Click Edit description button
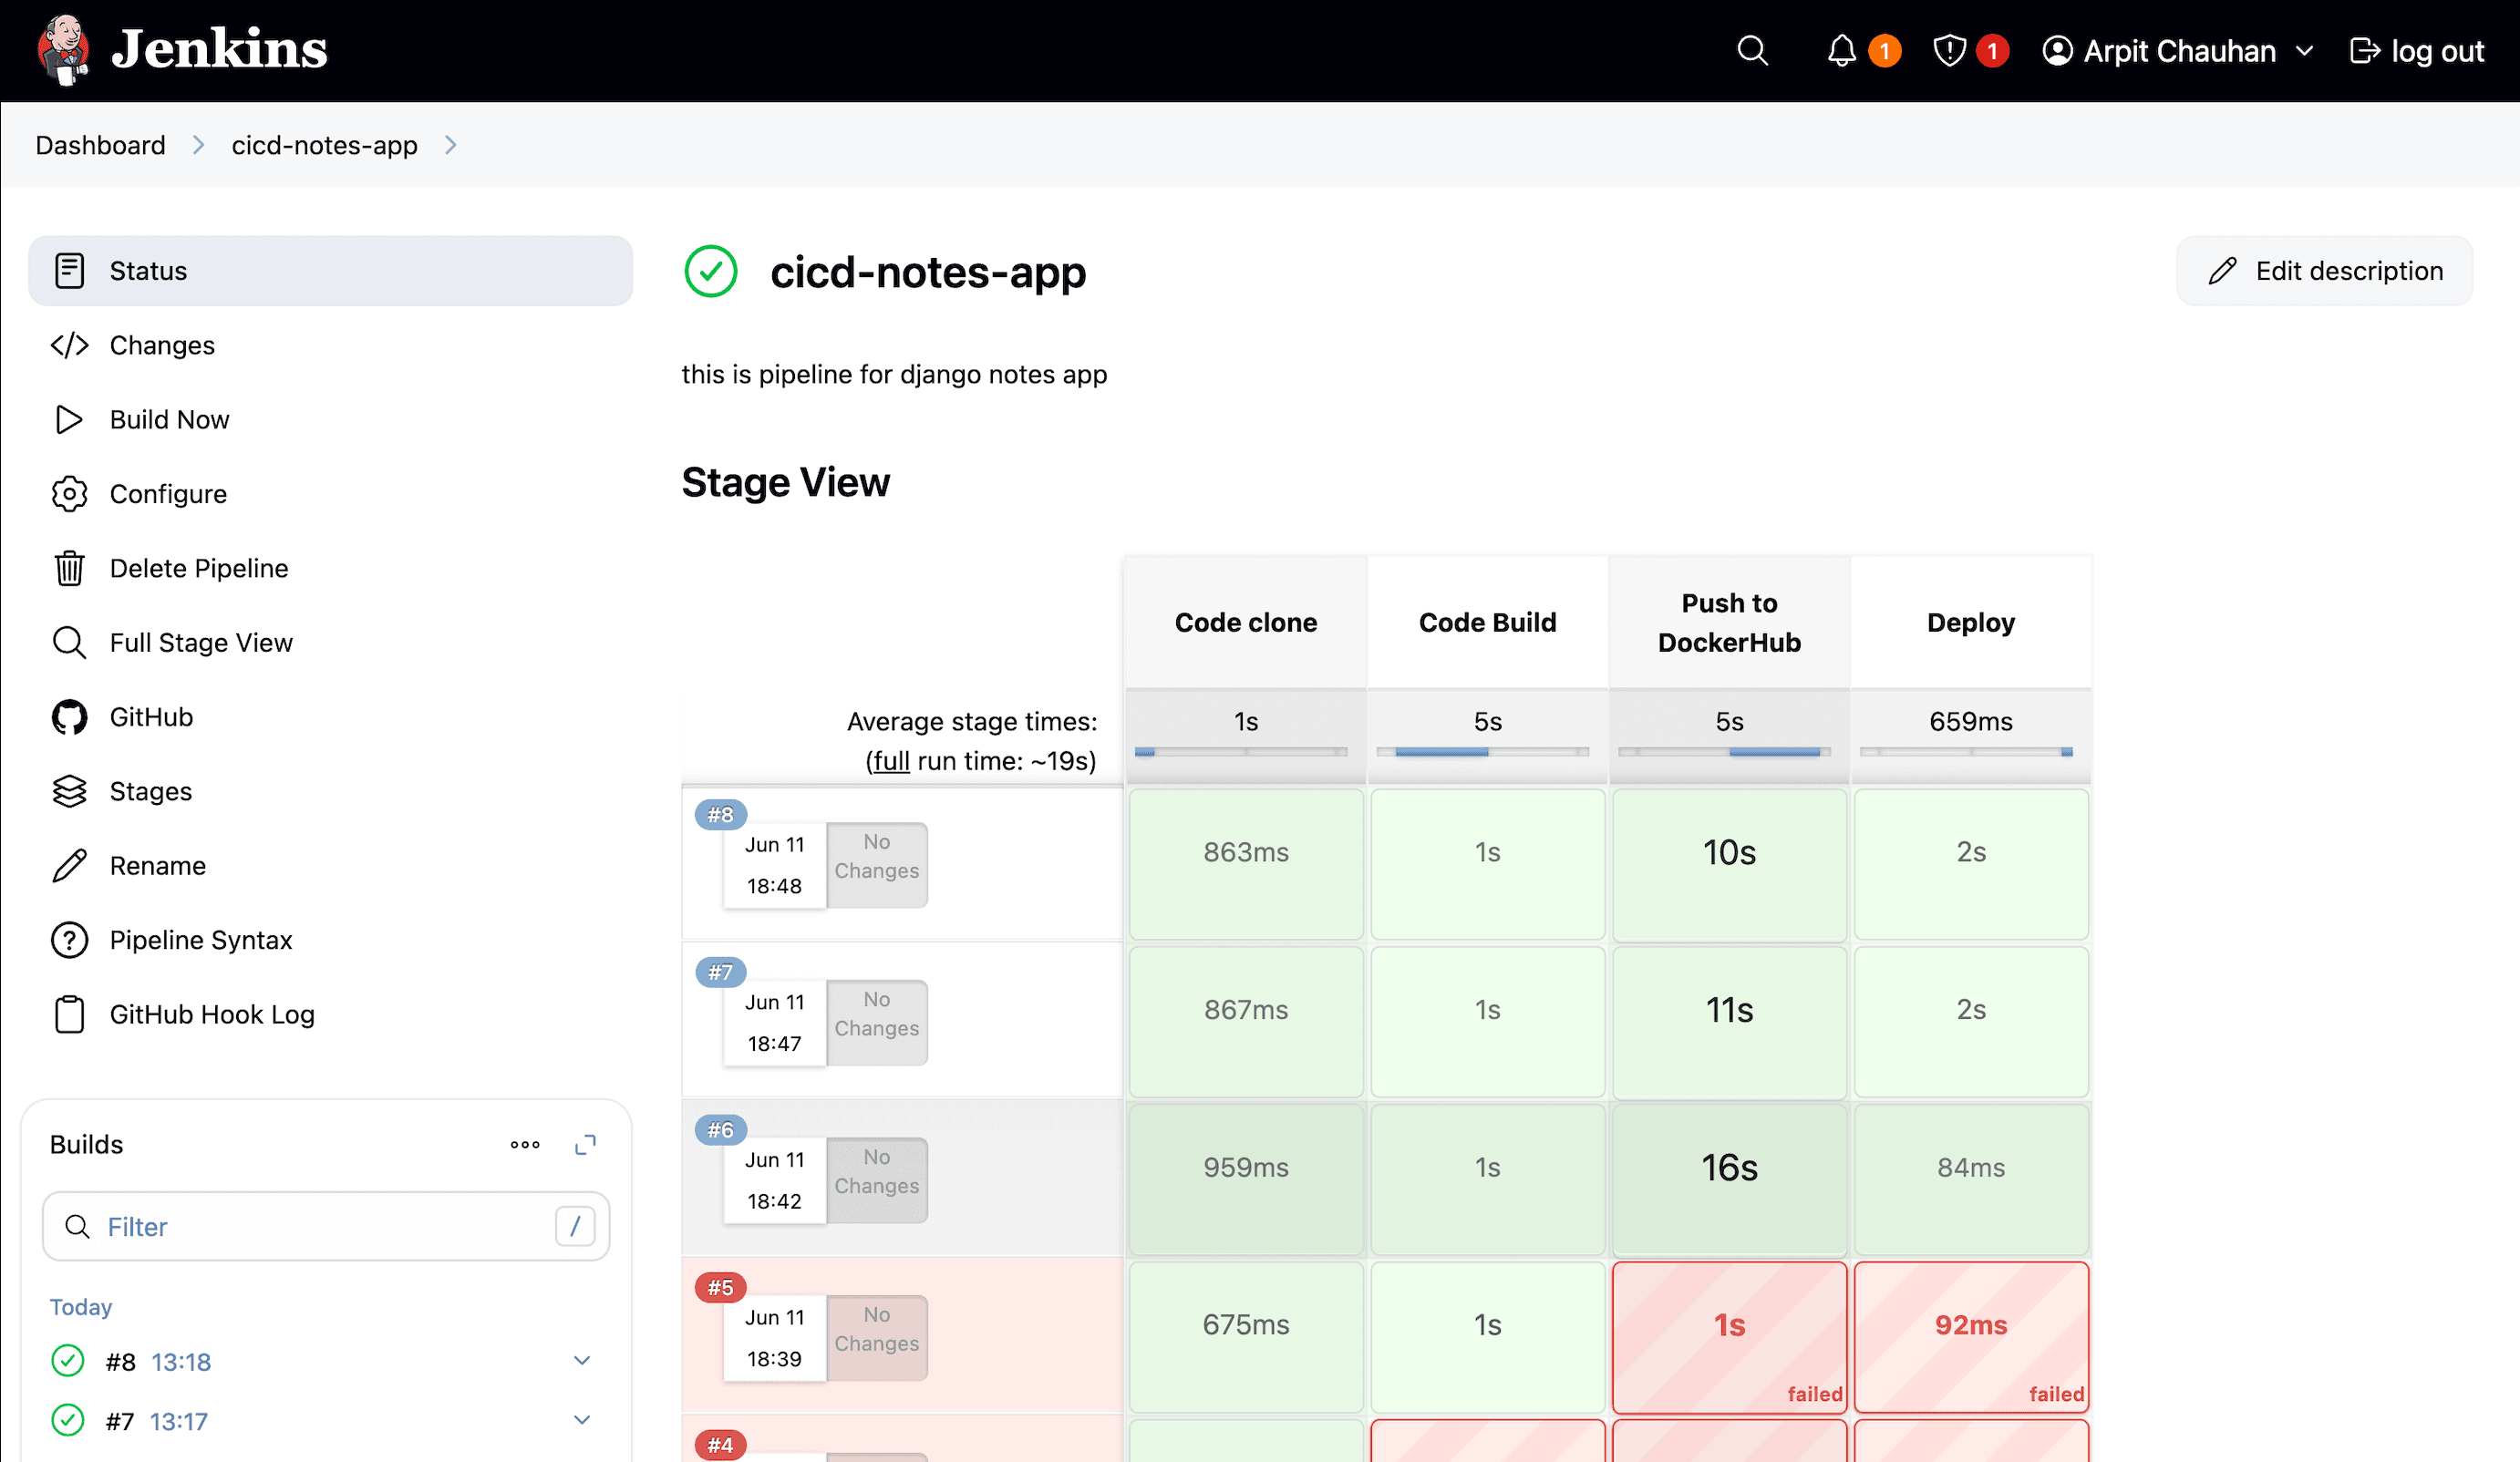Viewport: 2520px width, 1462px height. (x=2323, y=270)
